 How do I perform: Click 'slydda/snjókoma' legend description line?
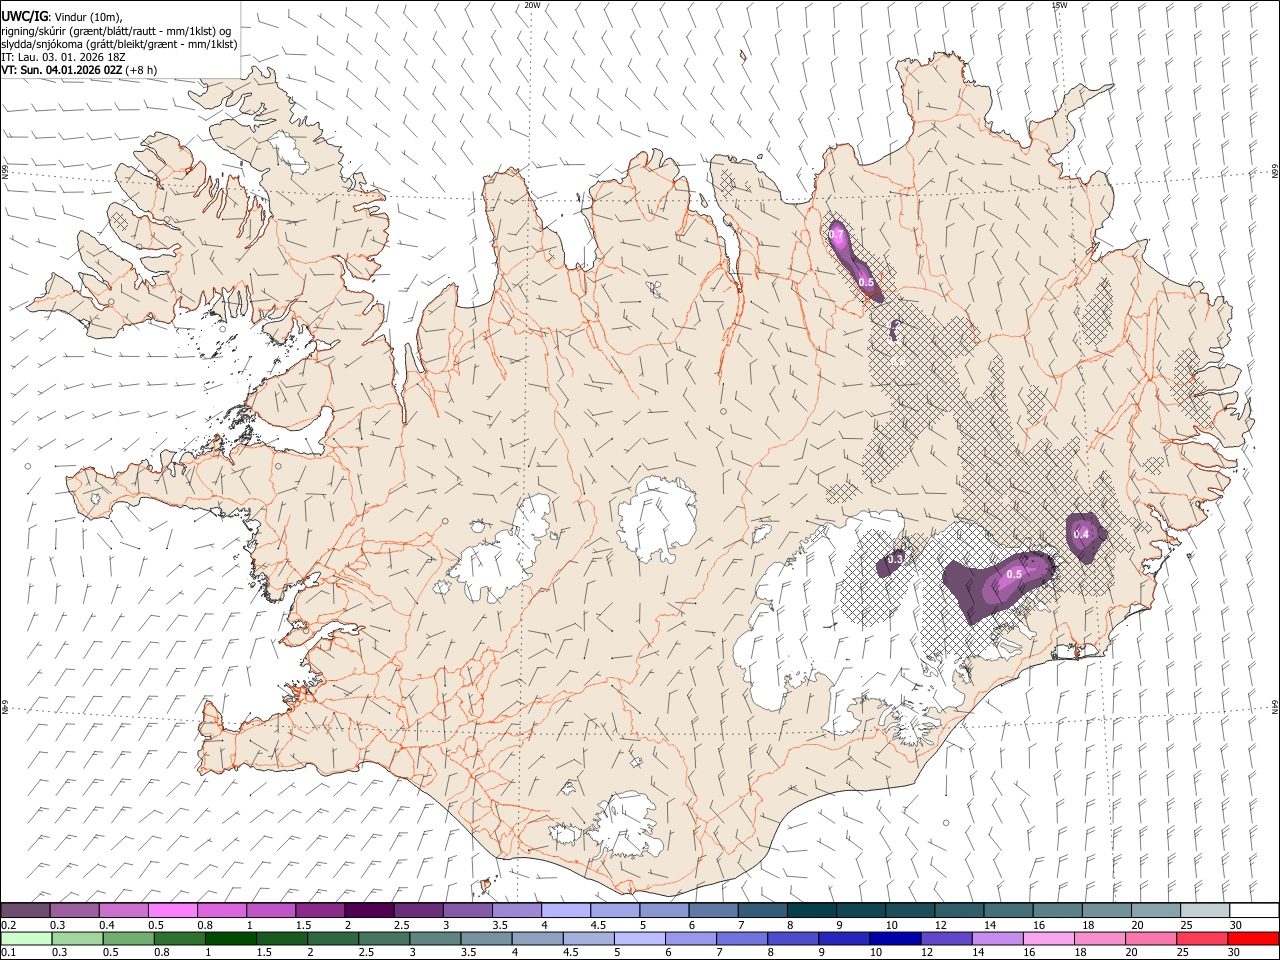[x=119, y=44]
